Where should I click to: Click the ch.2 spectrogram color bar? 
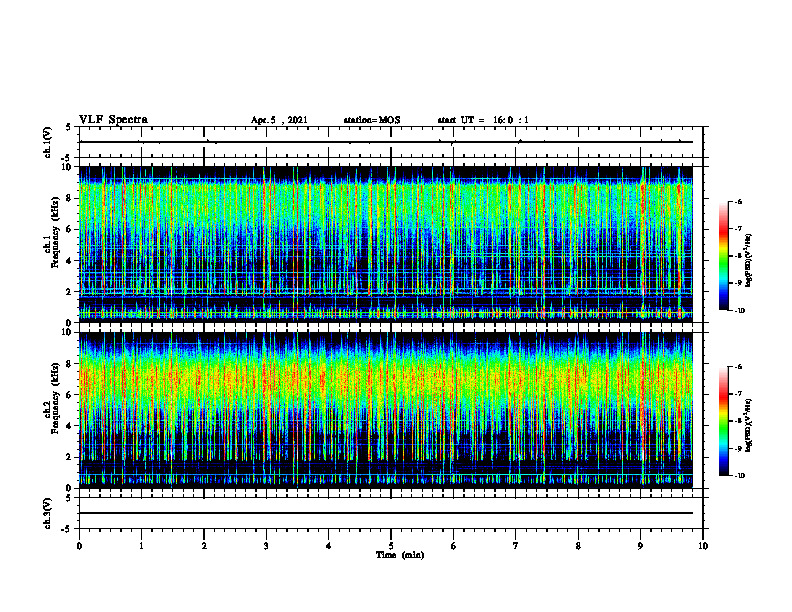point(724,421)
